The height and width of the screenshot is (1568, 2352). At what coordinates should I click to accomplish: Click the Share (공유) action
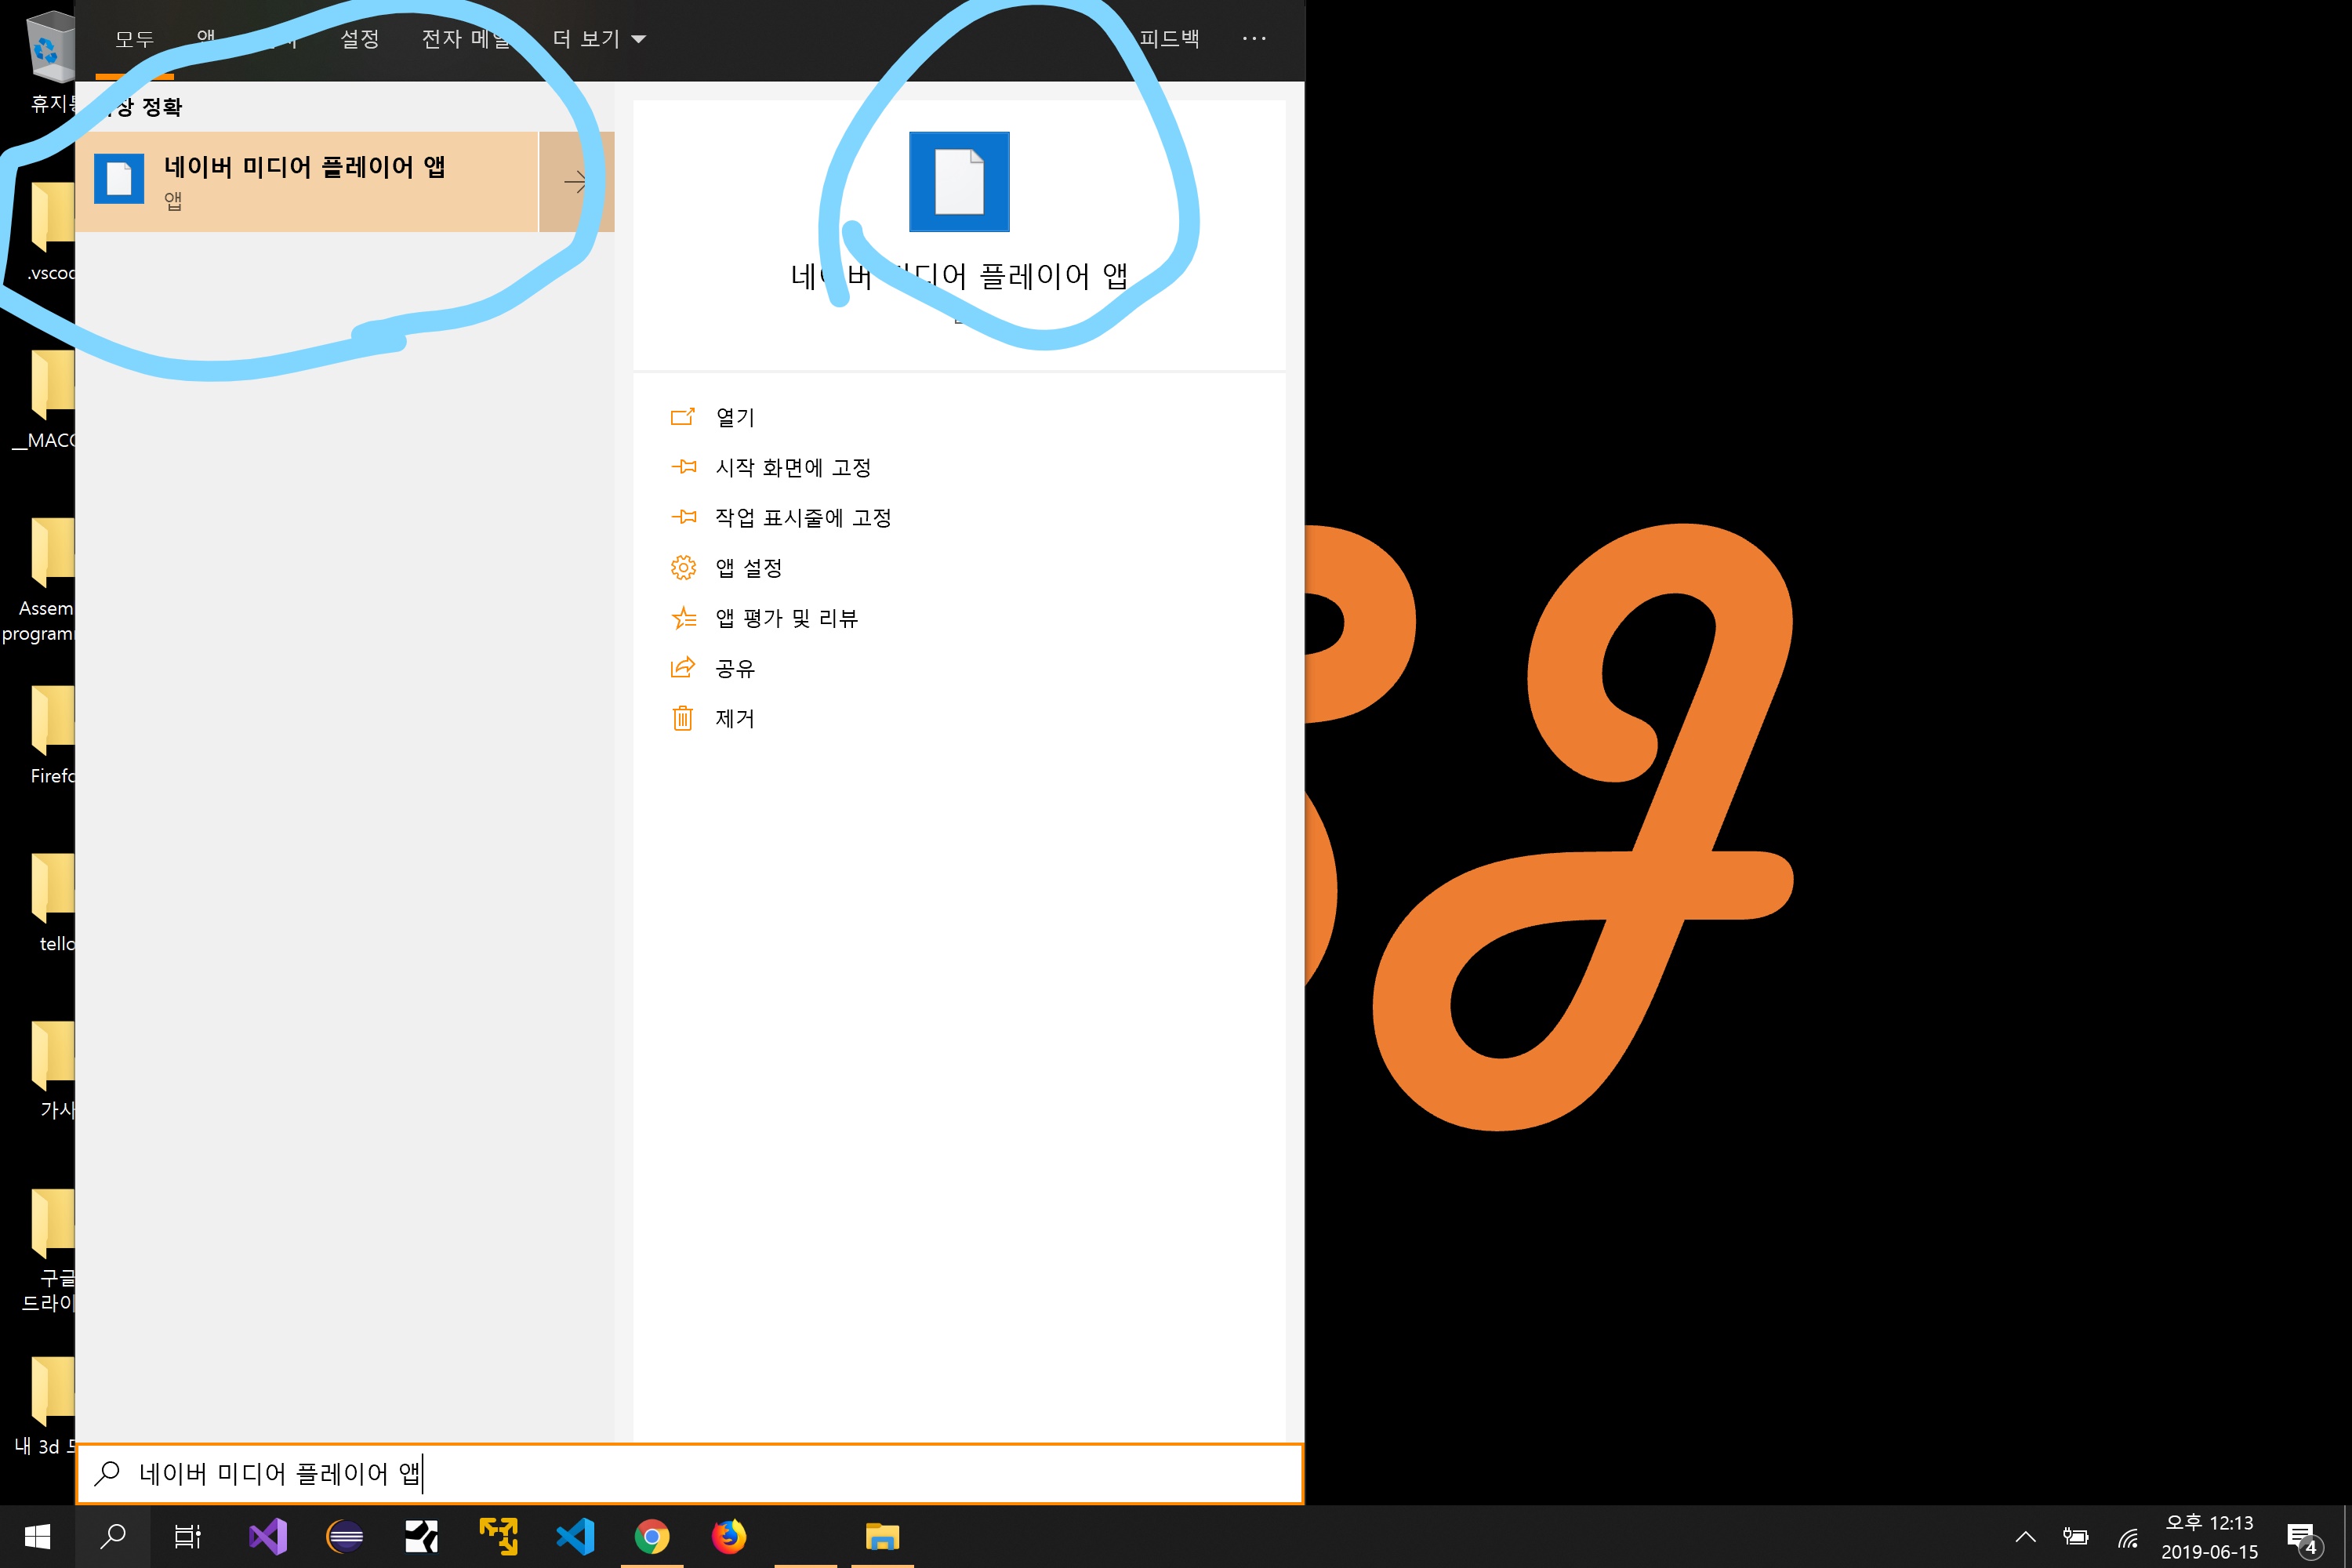[734, 668]
